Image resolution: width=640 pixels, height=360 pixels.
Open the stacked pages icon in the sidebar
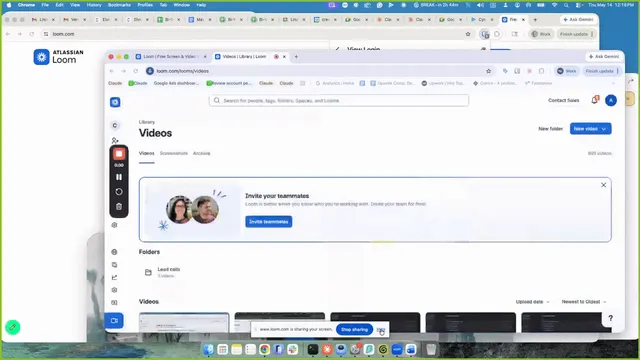tap(114, 264)
